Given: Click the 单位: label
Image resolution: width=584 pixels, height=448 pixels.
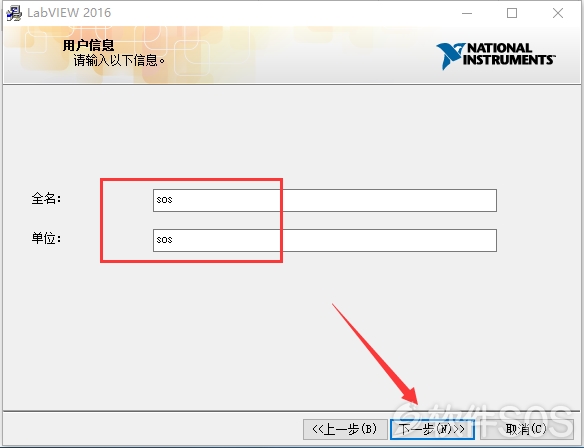Looking at the screenshot, I should [x=46, y=238].
